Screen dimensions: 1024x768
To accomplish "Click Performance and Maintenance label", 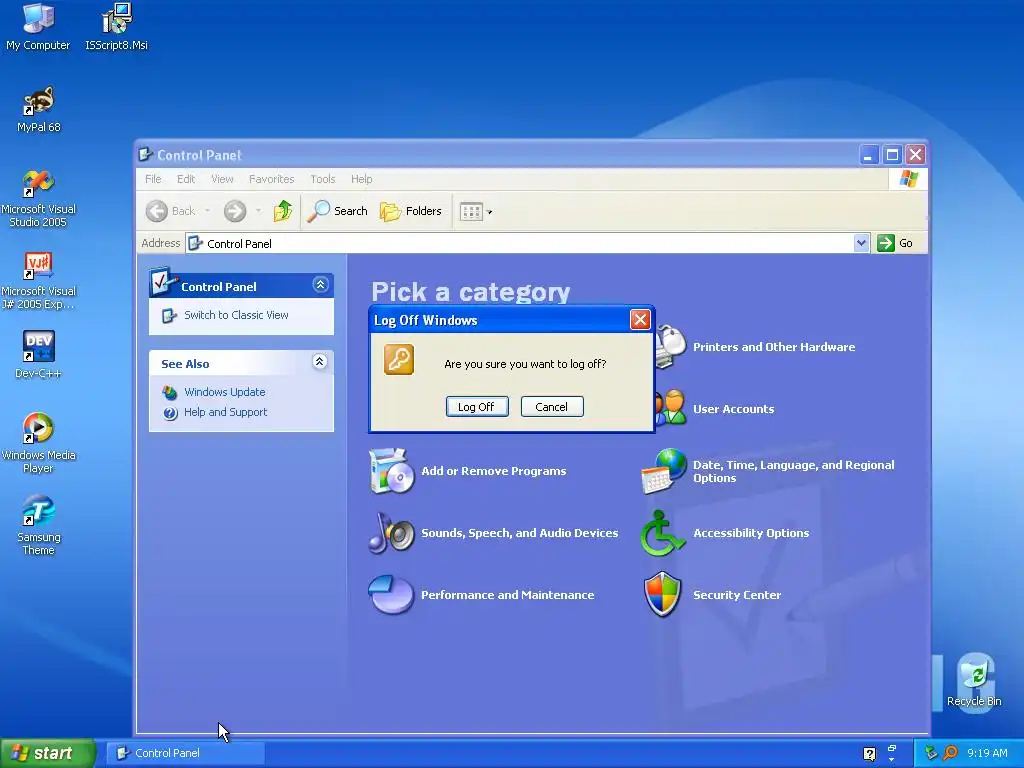I will (x=507, y=595).
